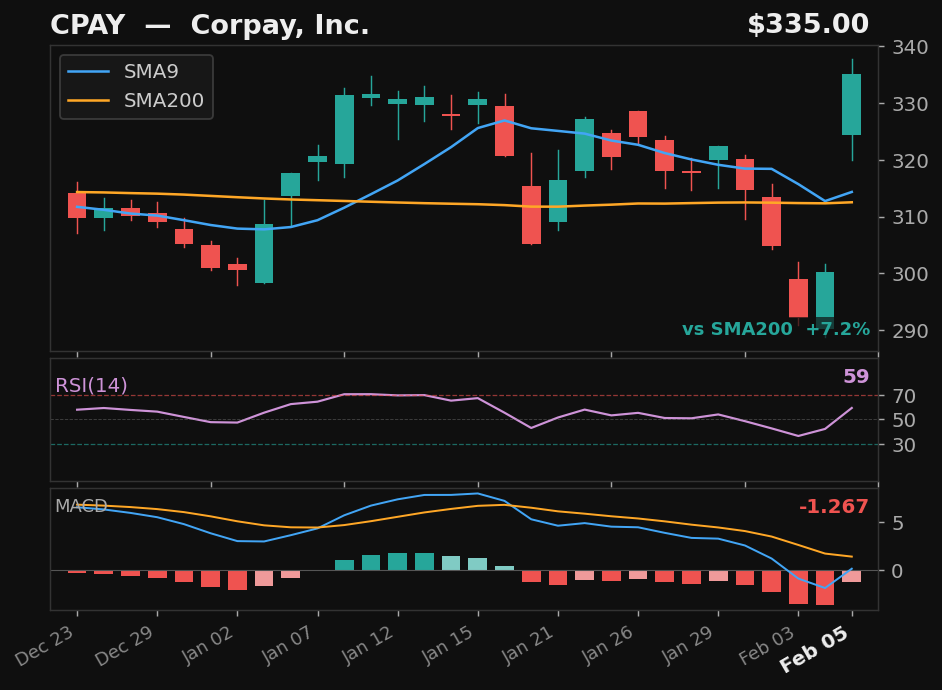This screenshot has width=942, height=690.
Task: Click the first red candle on Dec 23
Action: click(x=77, y=205)
